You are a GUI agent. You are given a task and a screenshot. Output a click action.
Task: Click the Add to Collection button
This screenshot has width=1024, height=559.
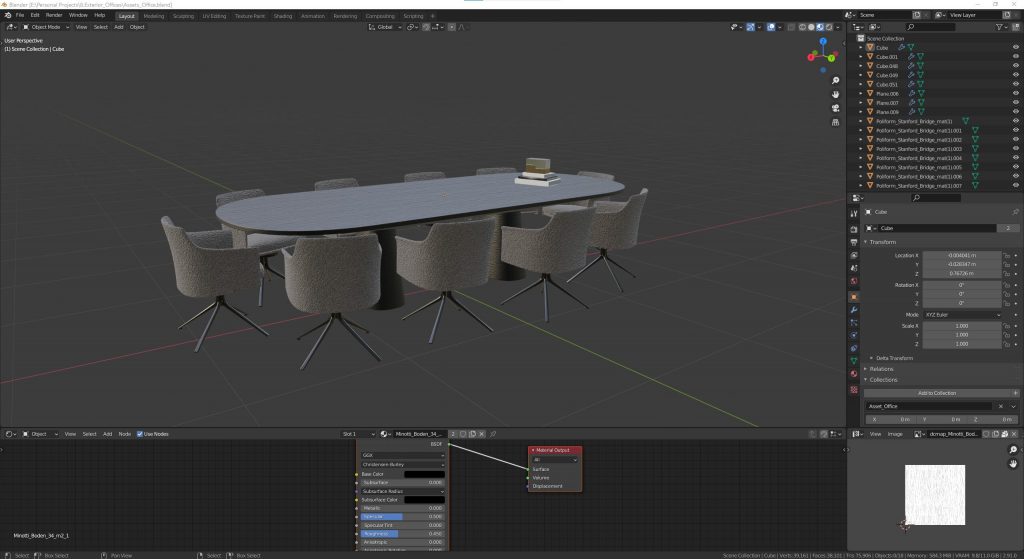pyautogui.click(x=937, y=393)
